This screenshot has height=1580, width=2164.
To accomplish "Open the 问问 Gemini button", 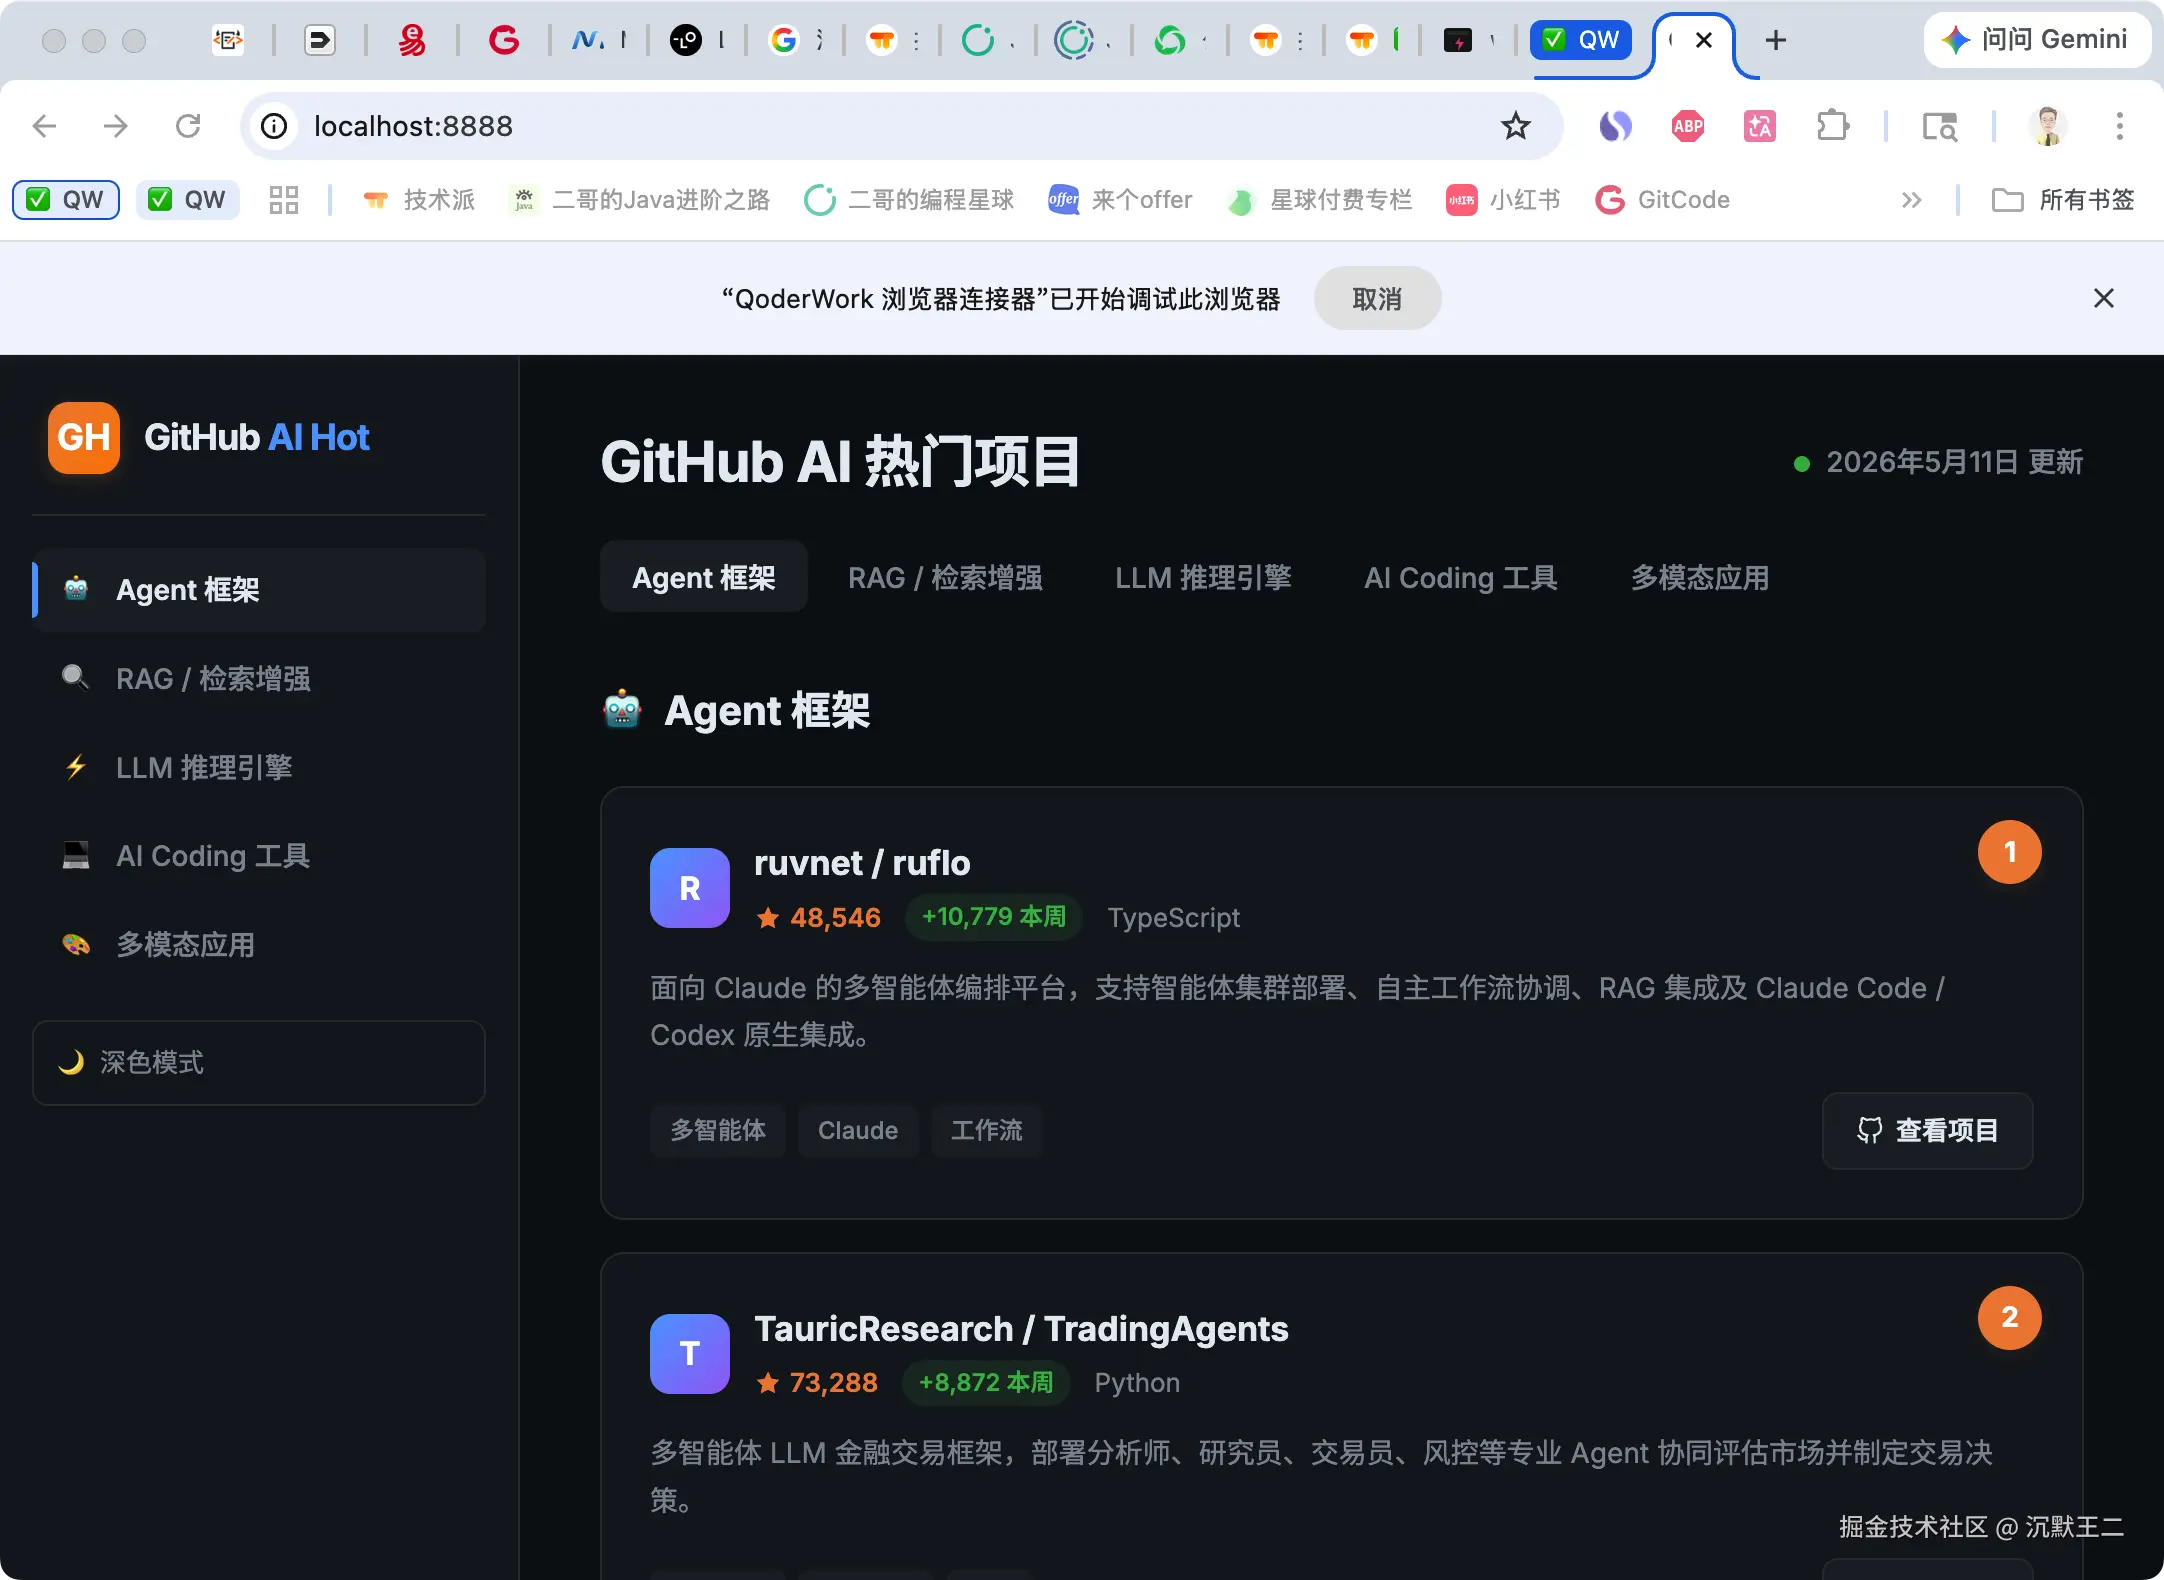I will click(2035, 40).
